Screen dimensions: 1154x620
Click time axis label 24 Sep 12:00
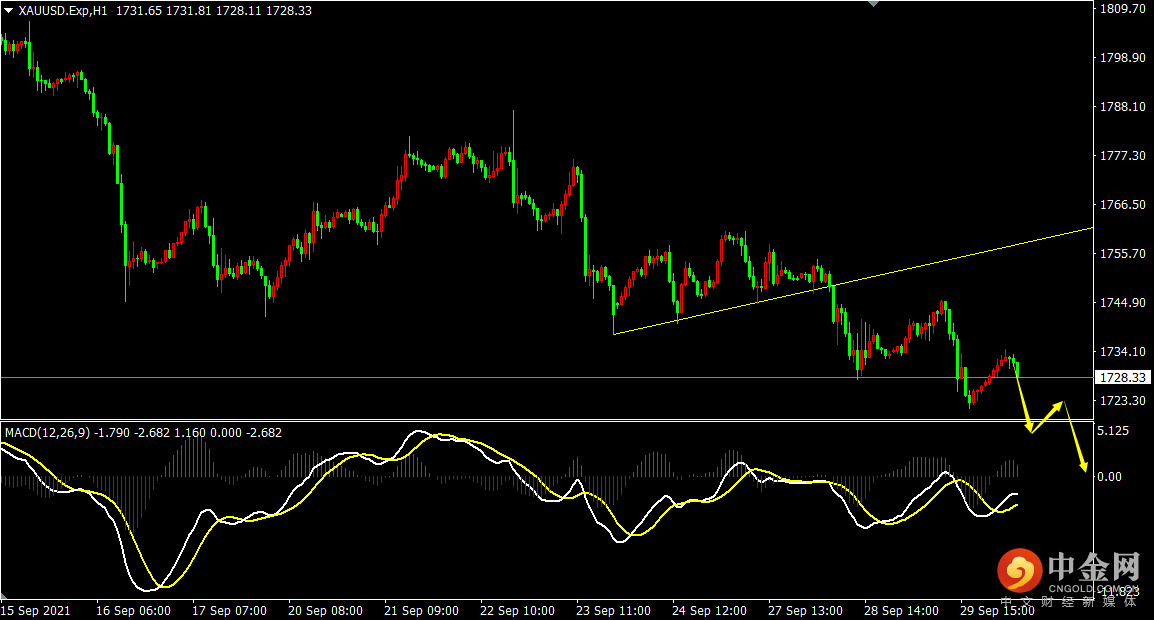tap(709, 610)
